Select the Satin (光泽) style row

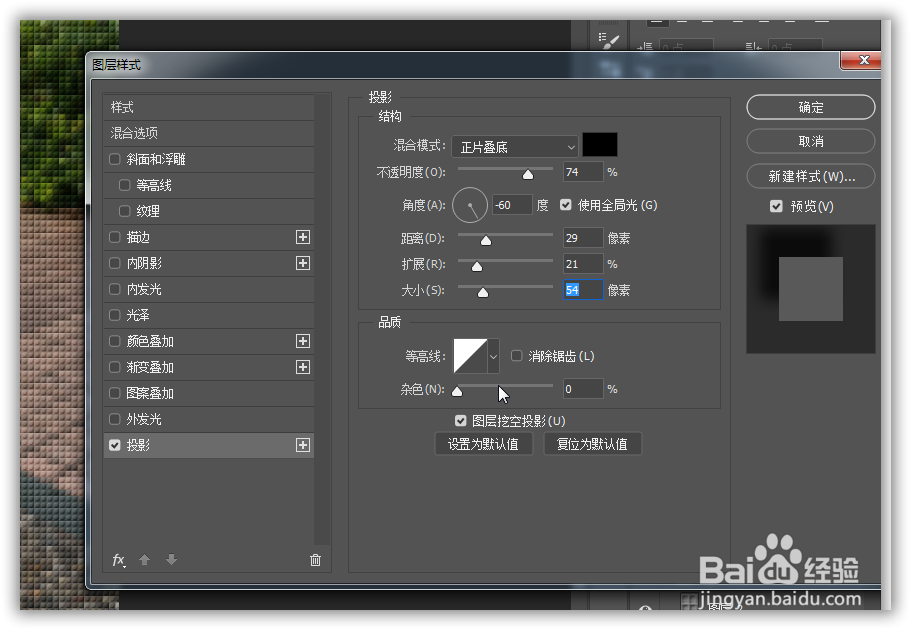[x=209, y=315]
